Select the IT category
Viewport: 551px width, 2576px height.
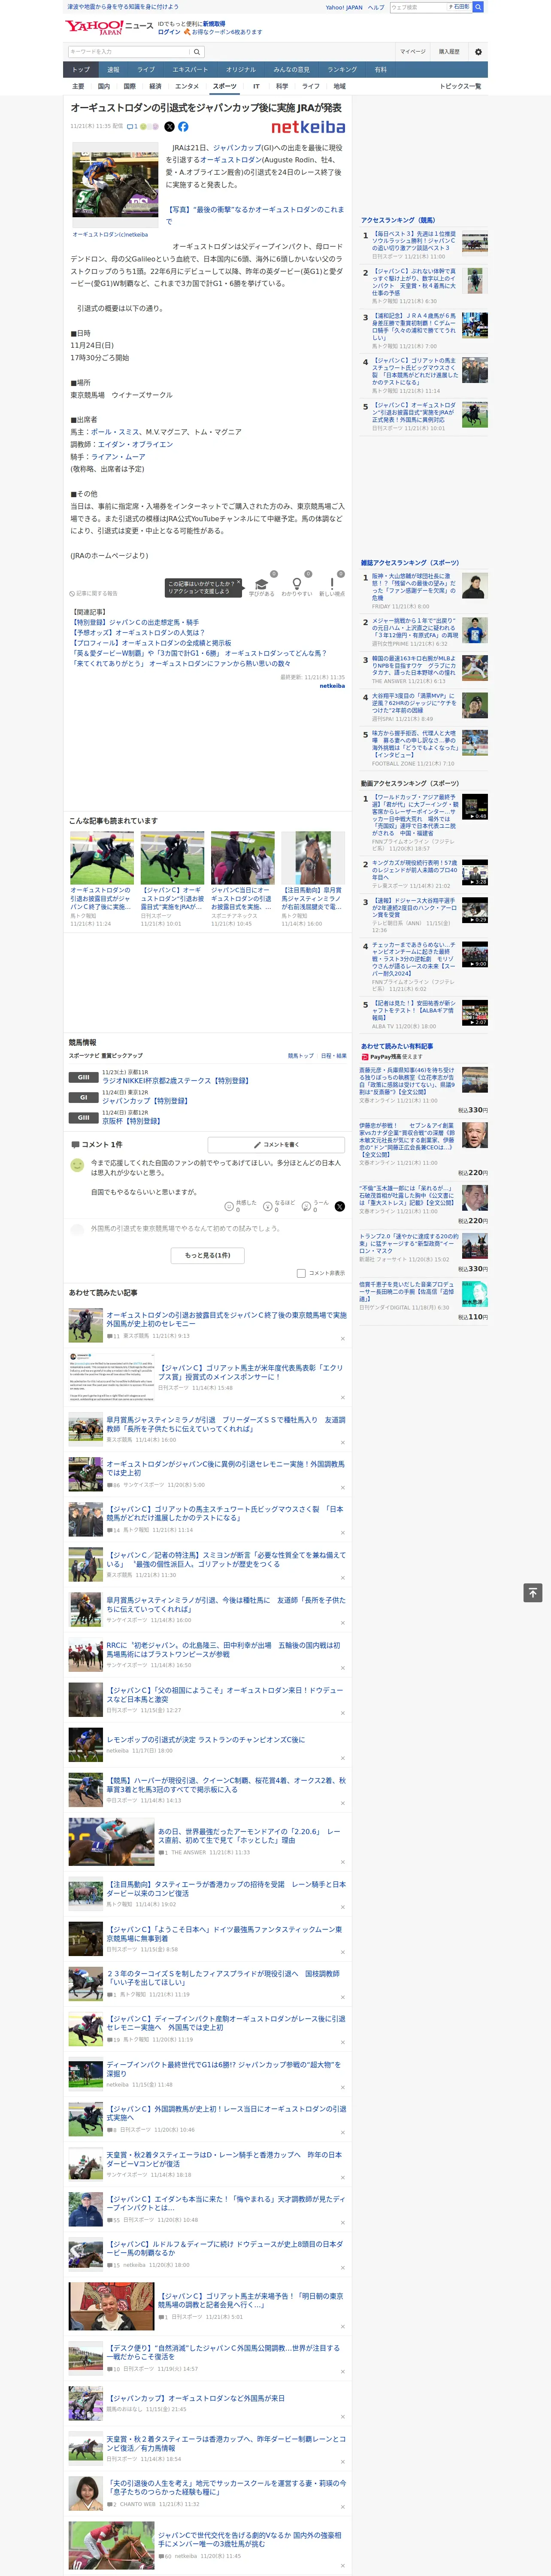256,86
